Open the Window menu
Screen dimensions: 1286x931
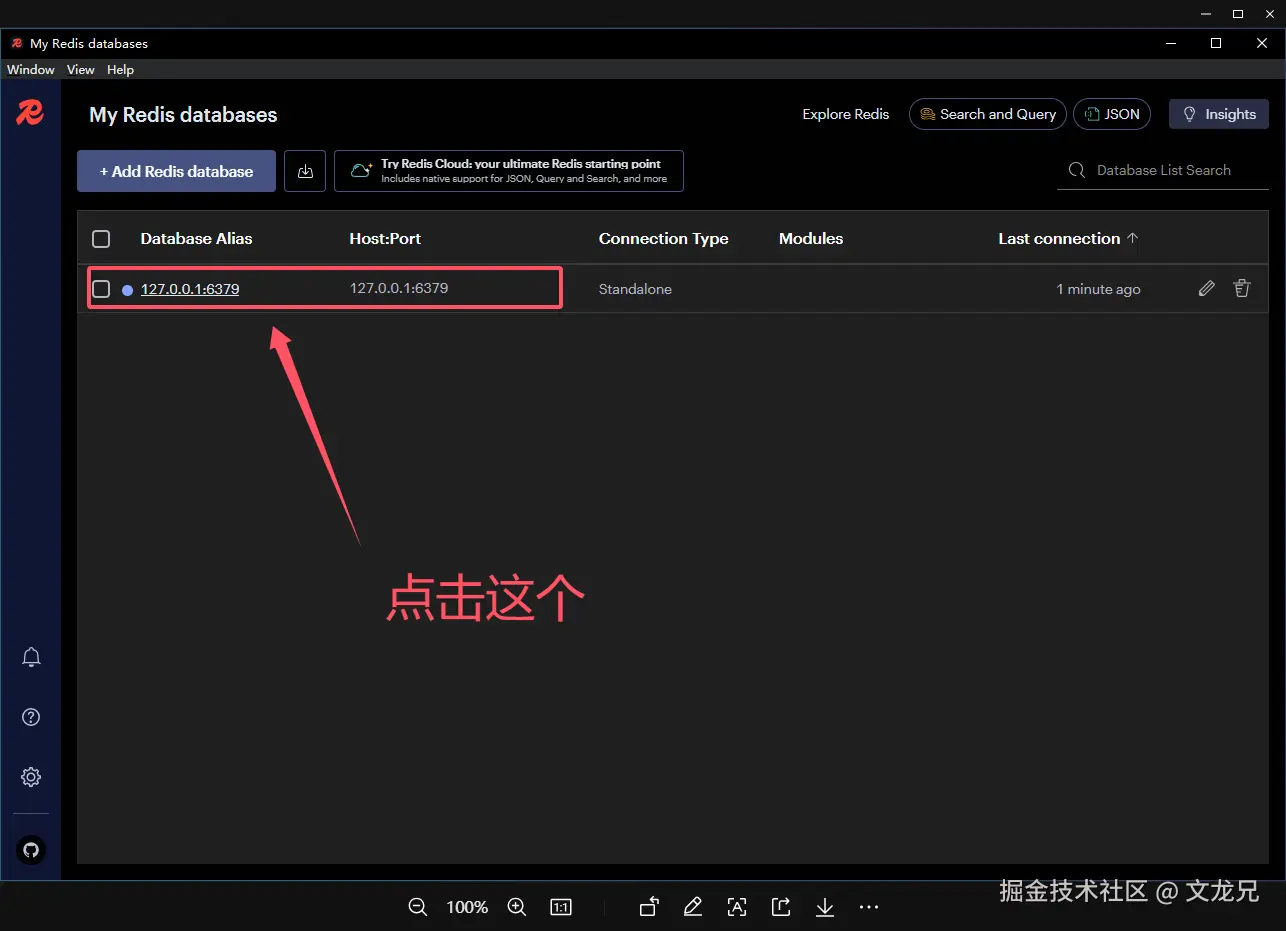[x=31, y=70]
